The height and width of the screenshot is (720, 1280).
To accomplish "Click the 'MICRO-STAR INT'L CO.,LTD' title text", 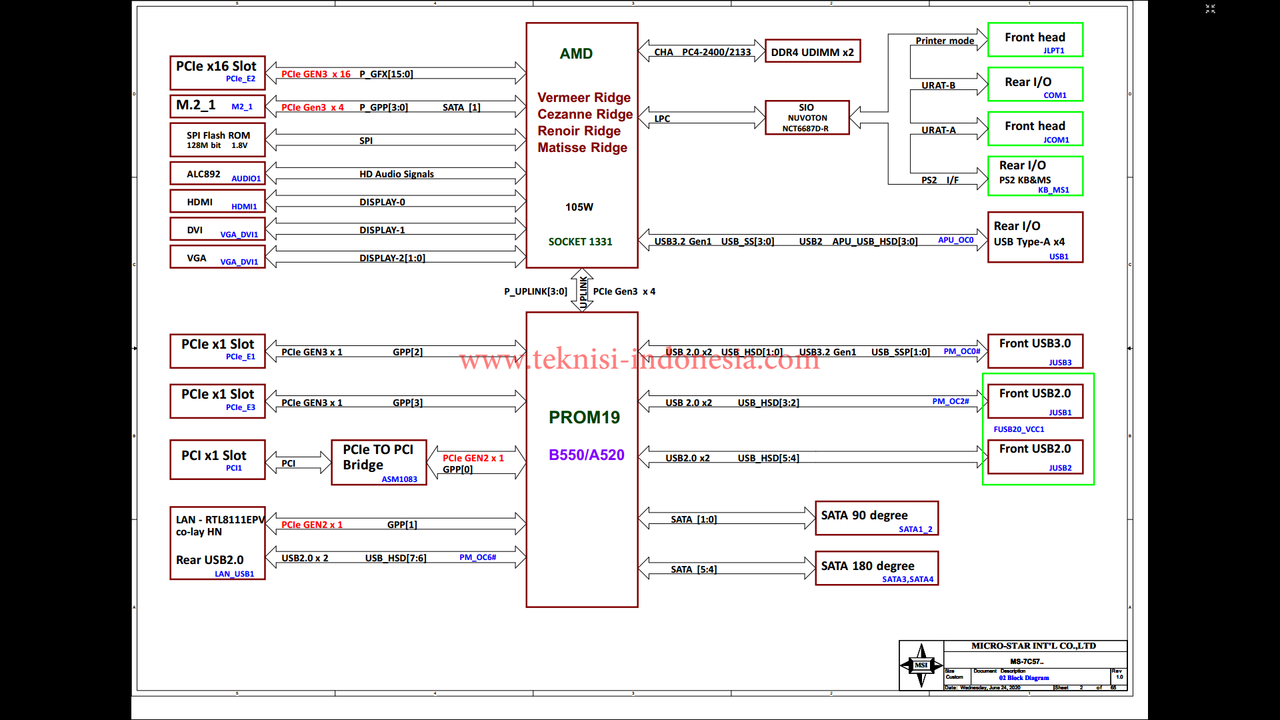I will (x=1034, y=646).
